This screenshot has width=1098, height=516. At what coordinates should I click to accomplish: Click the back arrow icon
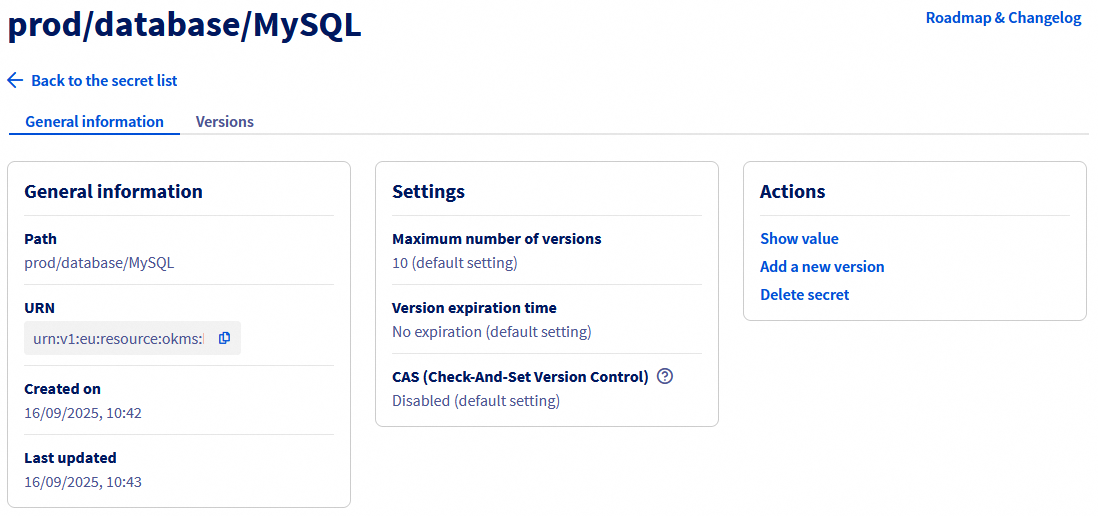(15, 80)
